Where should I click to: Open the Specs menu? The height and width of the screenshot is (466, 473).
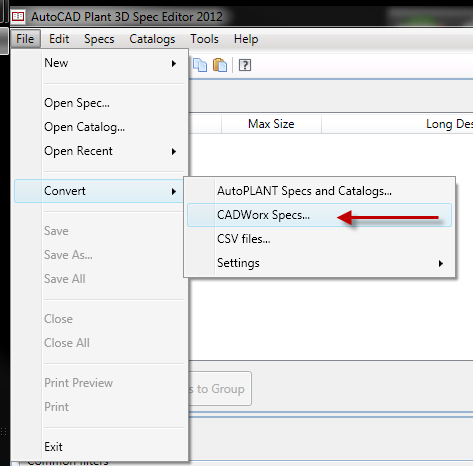[99, 39]
